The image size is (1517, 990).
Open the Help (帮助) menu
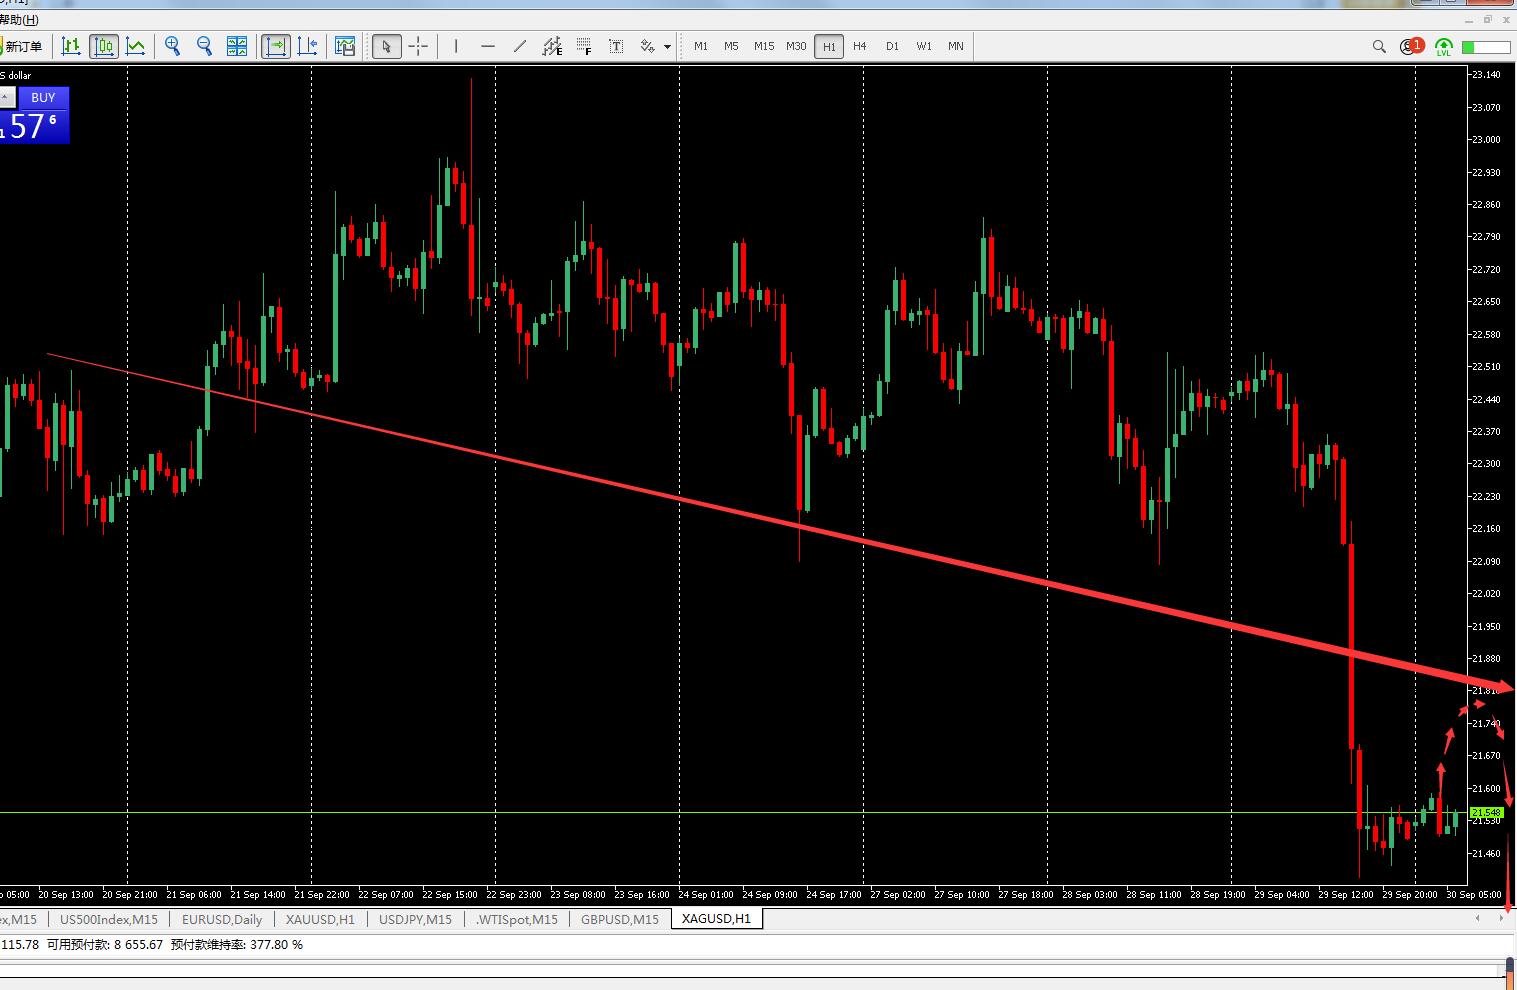tap(19, 20)
